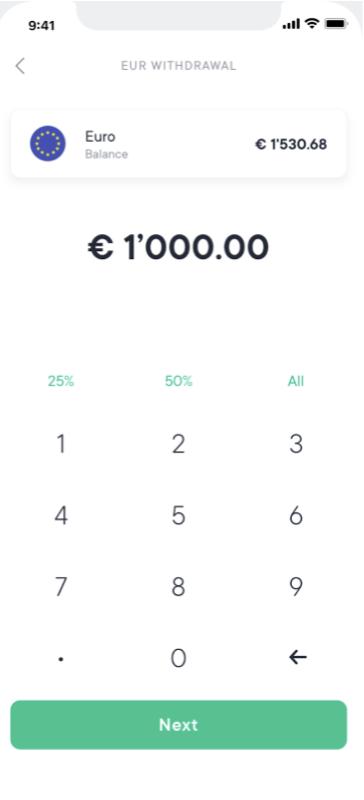The image size is (364, 800).
Task: Choose All to withdraw full balance
Action: click(296, 381)
